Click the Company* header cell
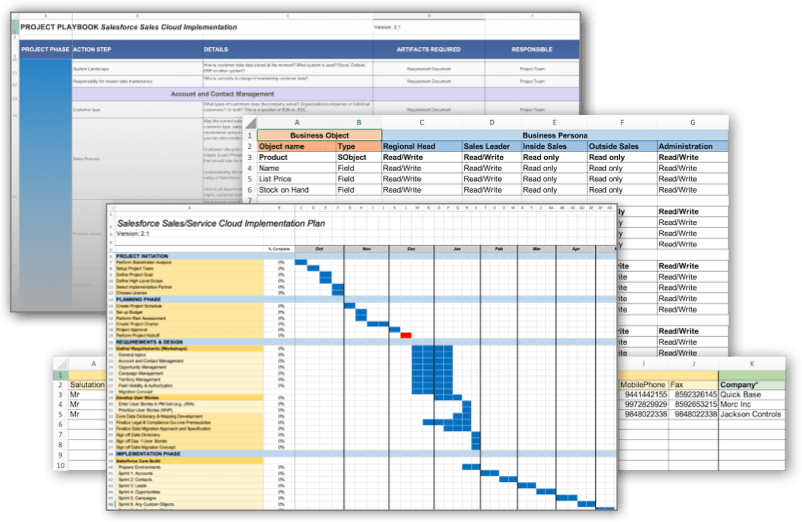Screen dimensions: 802x522 752,385
